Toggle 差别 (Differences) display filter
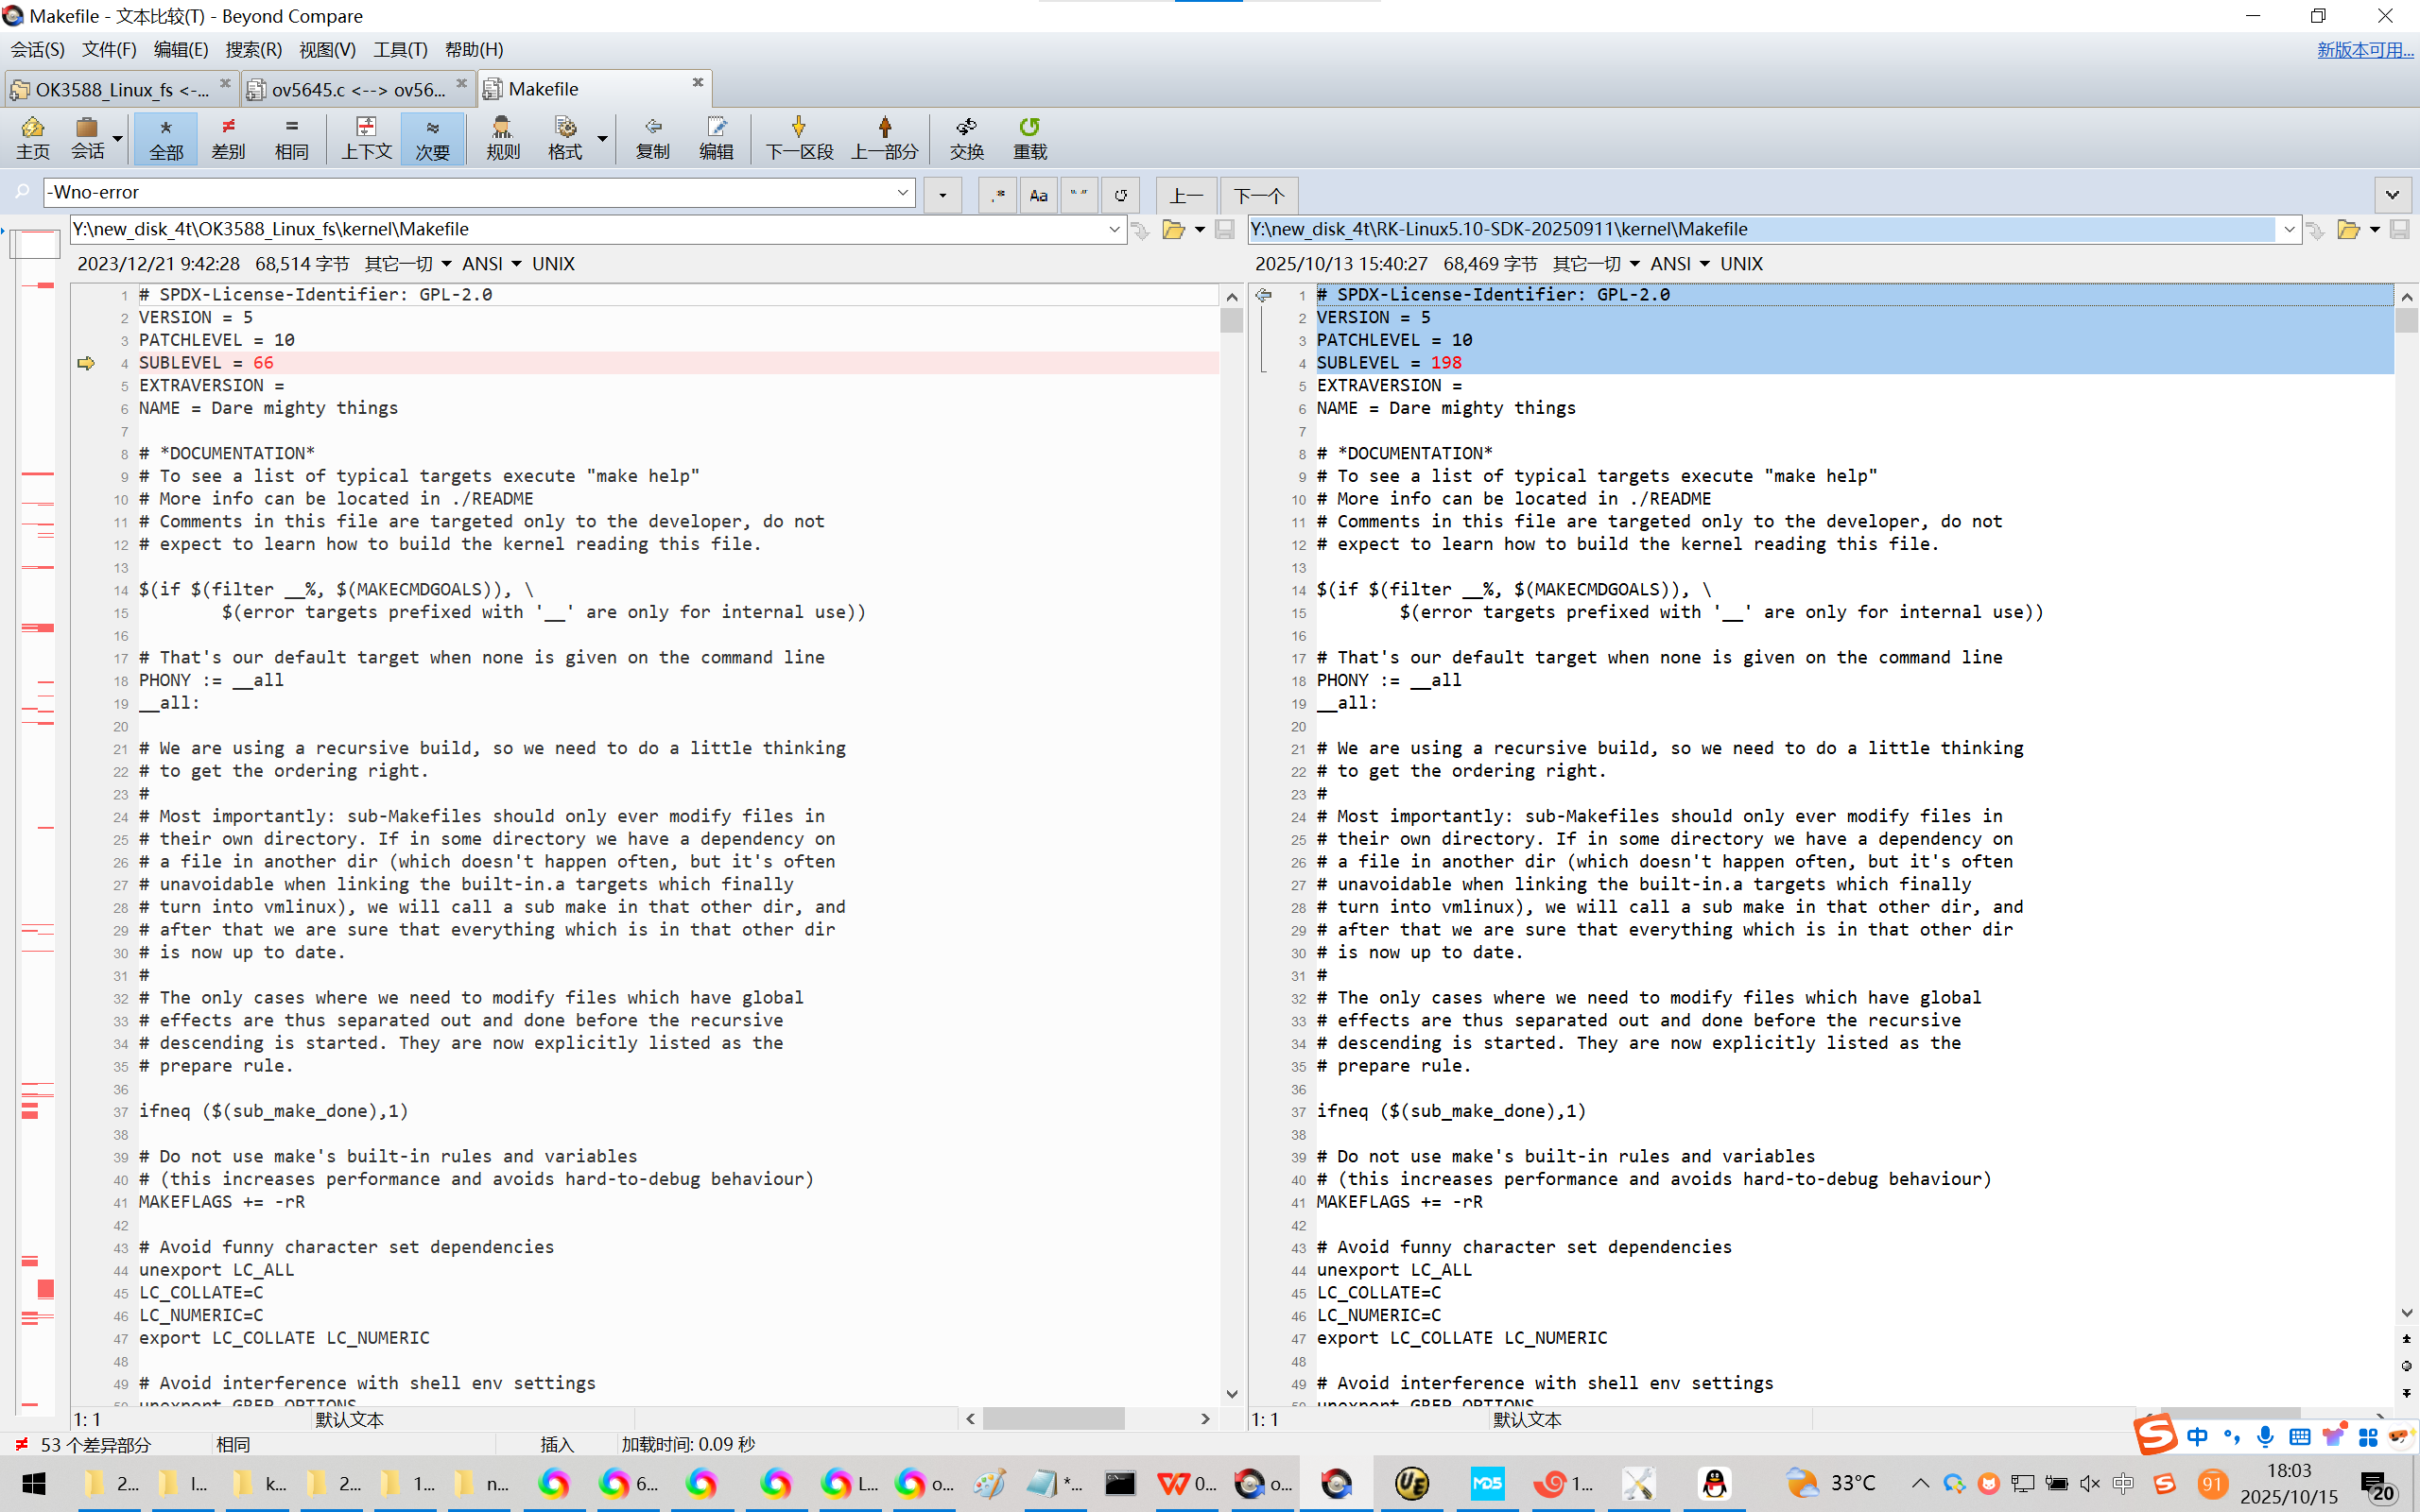Screen dimensions: 2420x1512 [x=228, y=137]
